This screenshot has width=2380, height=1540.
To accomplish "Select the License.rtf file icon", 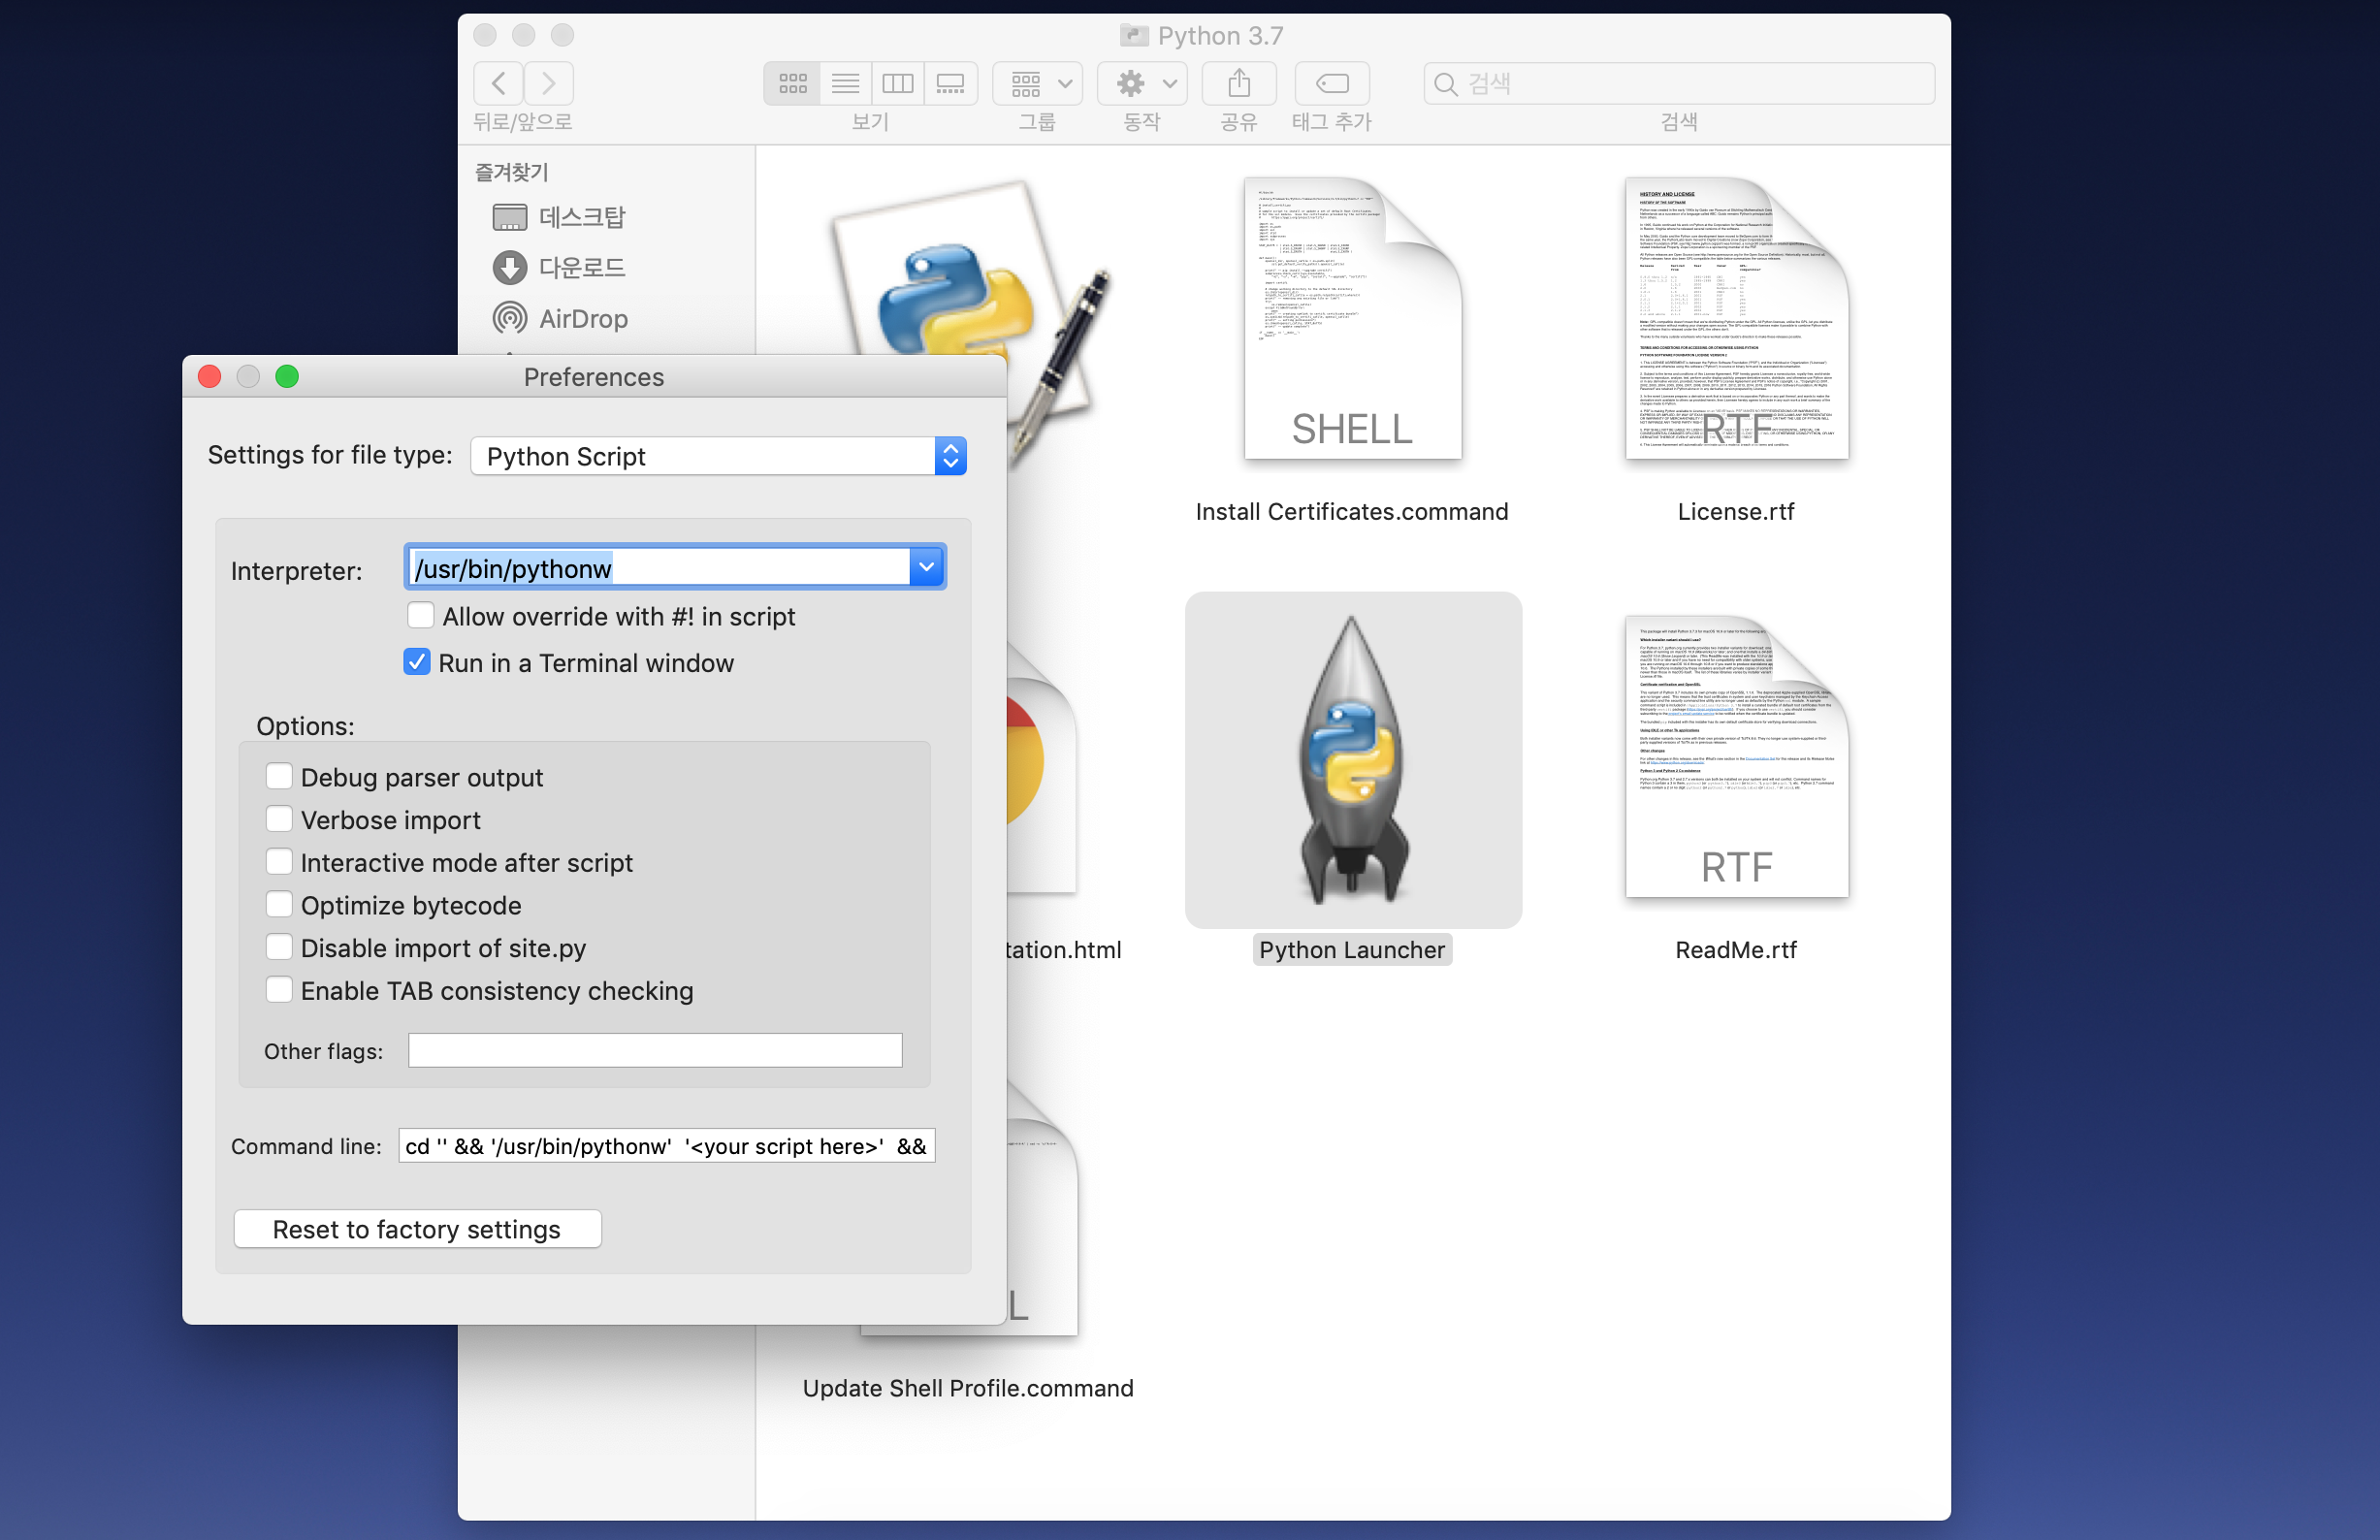I will click(x=1735, y=320).
